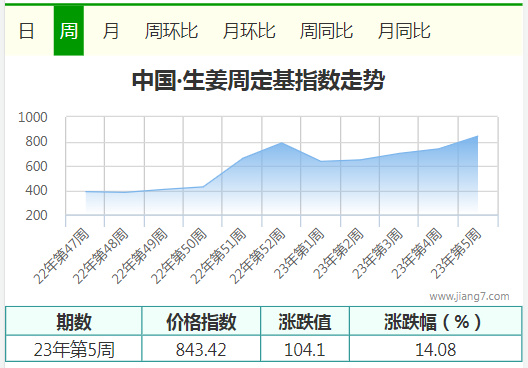
Task: Click the 23年第4周 axis label
Action: [x=417, y=254]
